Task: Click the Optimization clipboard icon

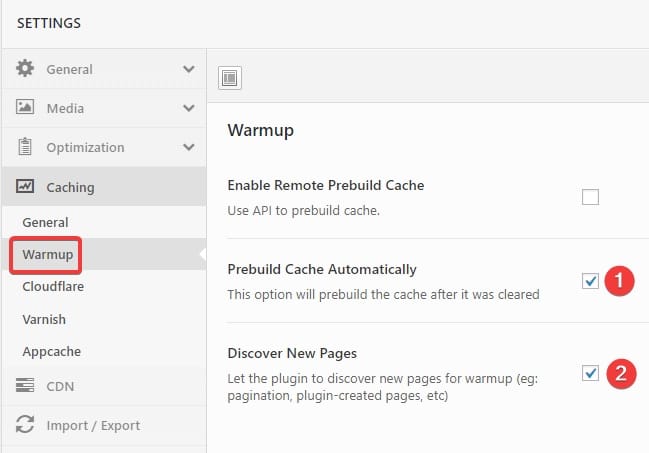Action: pyautogui.click(x=25, y=147)
